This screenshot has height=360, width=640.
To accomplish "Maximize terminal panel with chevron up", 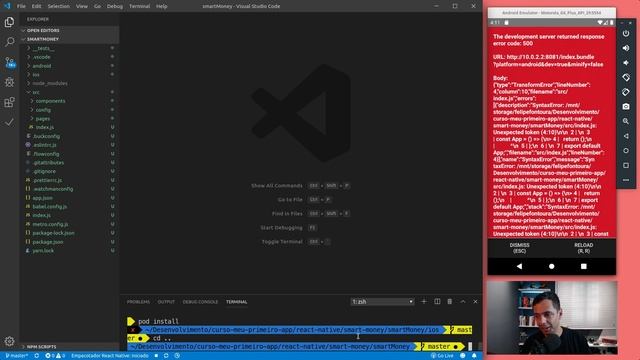I will tap(463, 302).
